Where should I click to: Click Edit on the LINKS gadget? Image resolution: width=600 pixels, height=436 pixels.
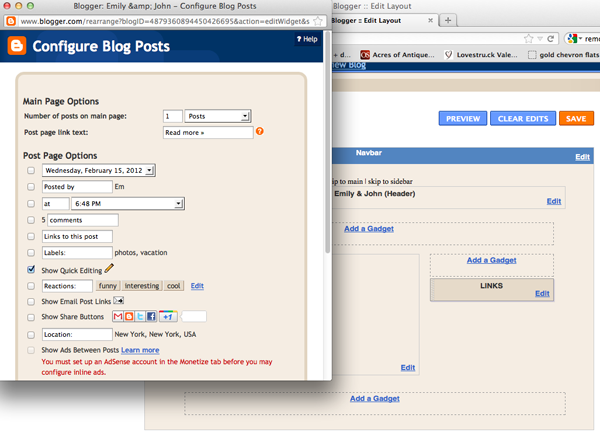(x=542, y=294)
